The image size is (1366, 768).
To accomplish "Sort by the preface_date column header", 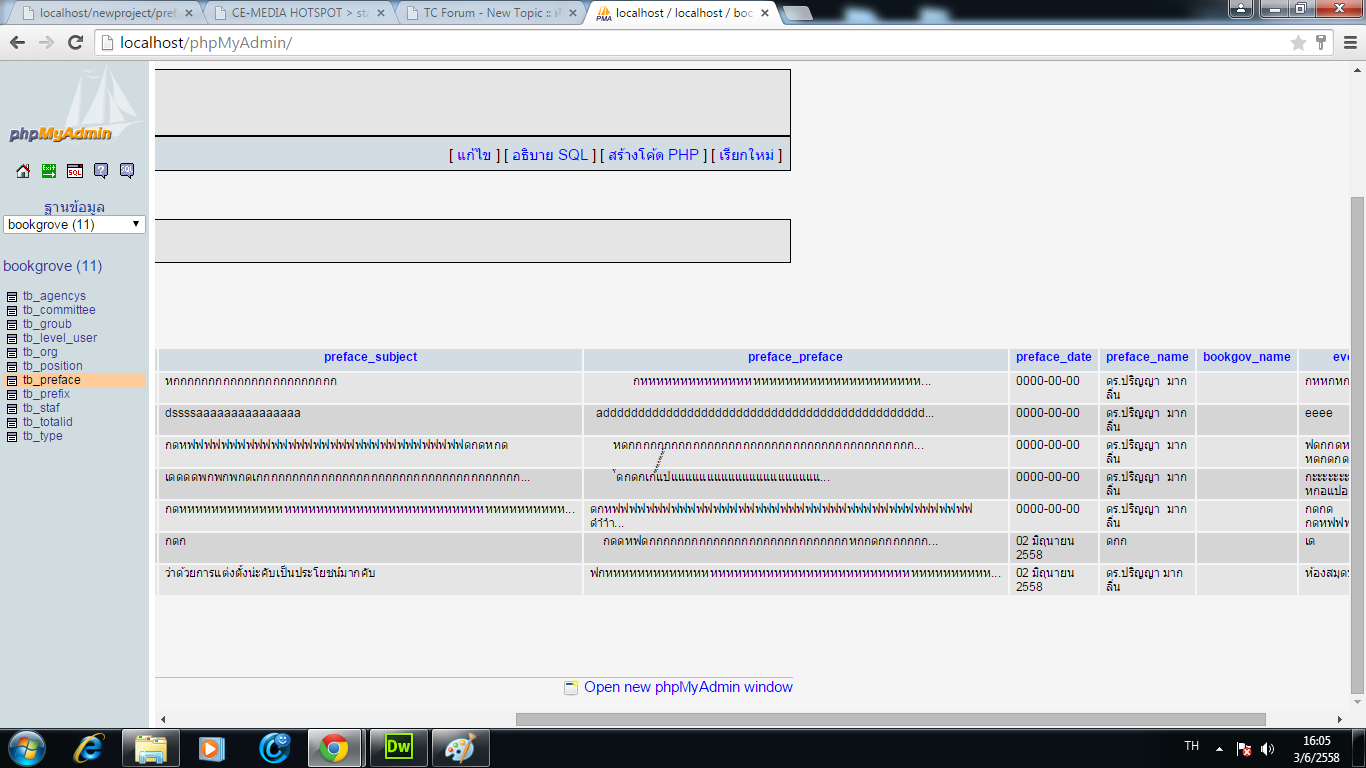I will click(x=1054, y=357).
